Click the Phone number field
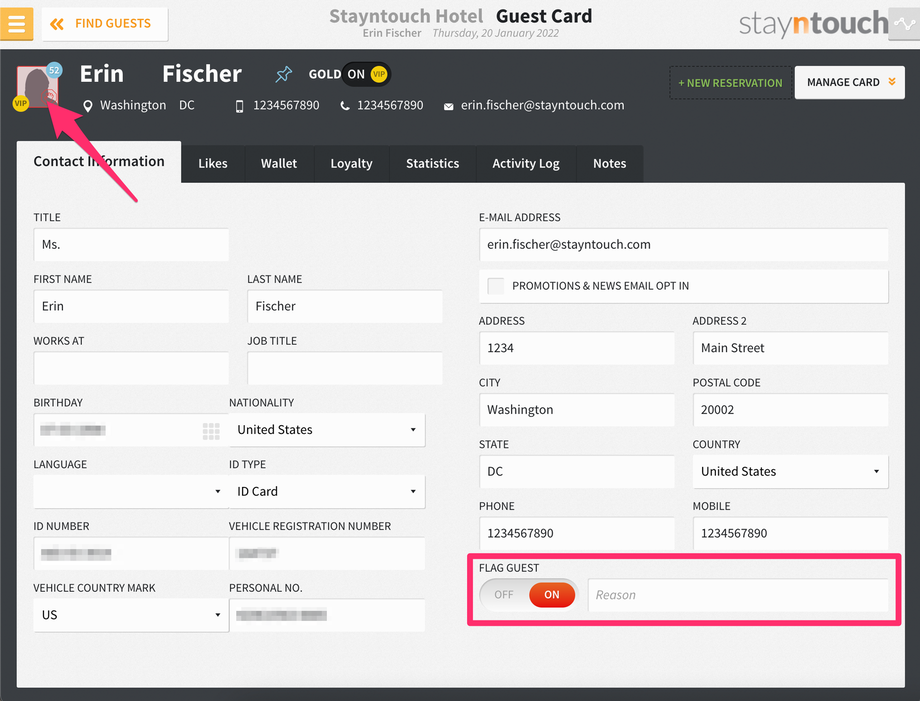Screen dimensions: 920x701 (577, 534)
